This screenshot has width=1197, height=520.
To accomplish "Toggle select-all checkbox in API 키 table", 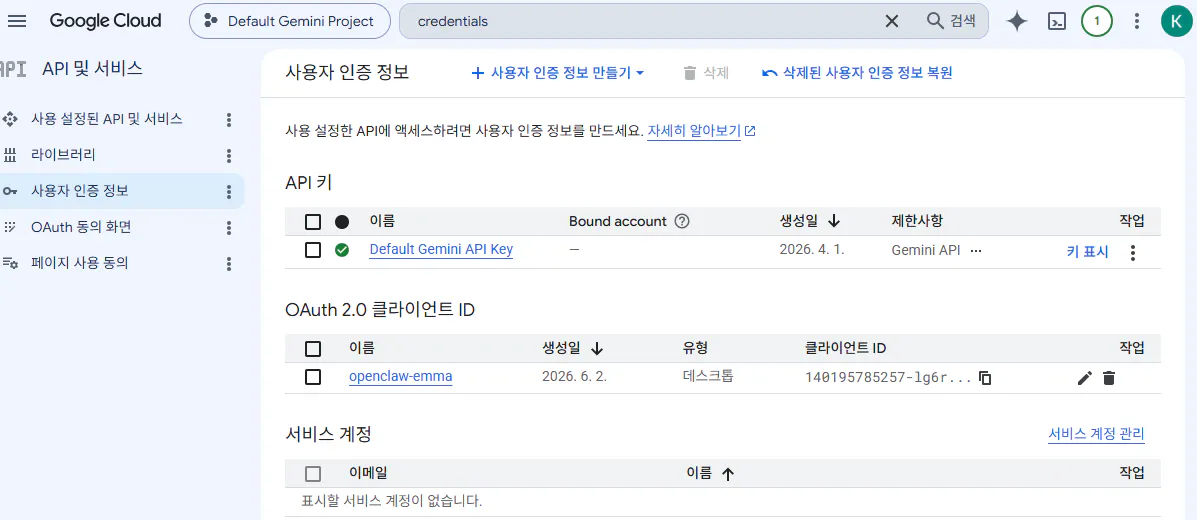I will click(312, 222).
